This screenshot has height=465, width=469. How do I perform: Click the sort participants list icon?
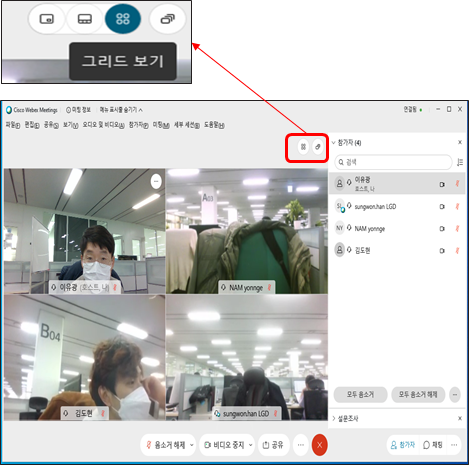[460, 162]
